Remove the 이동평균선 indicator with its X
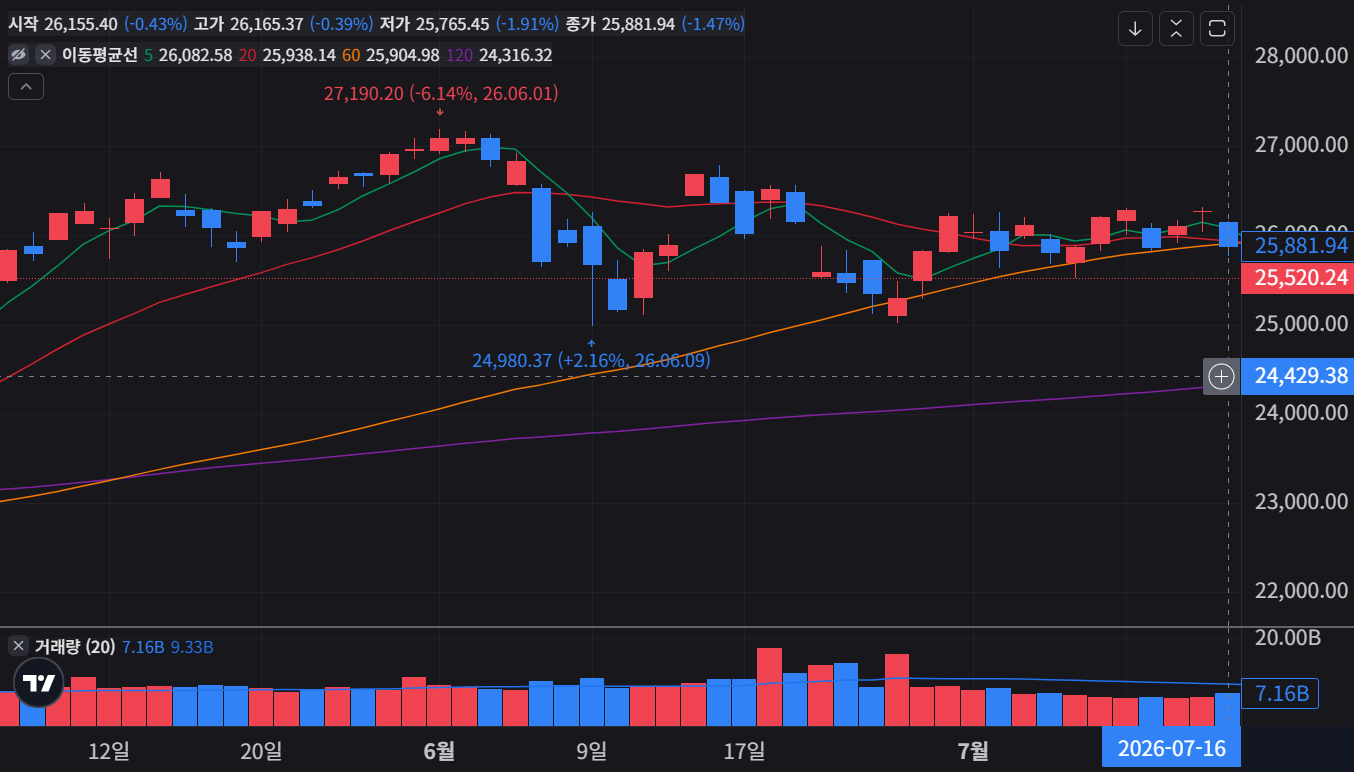This screenshot has height=772, width=1354. pyautogui.click(x=45, y=55)
